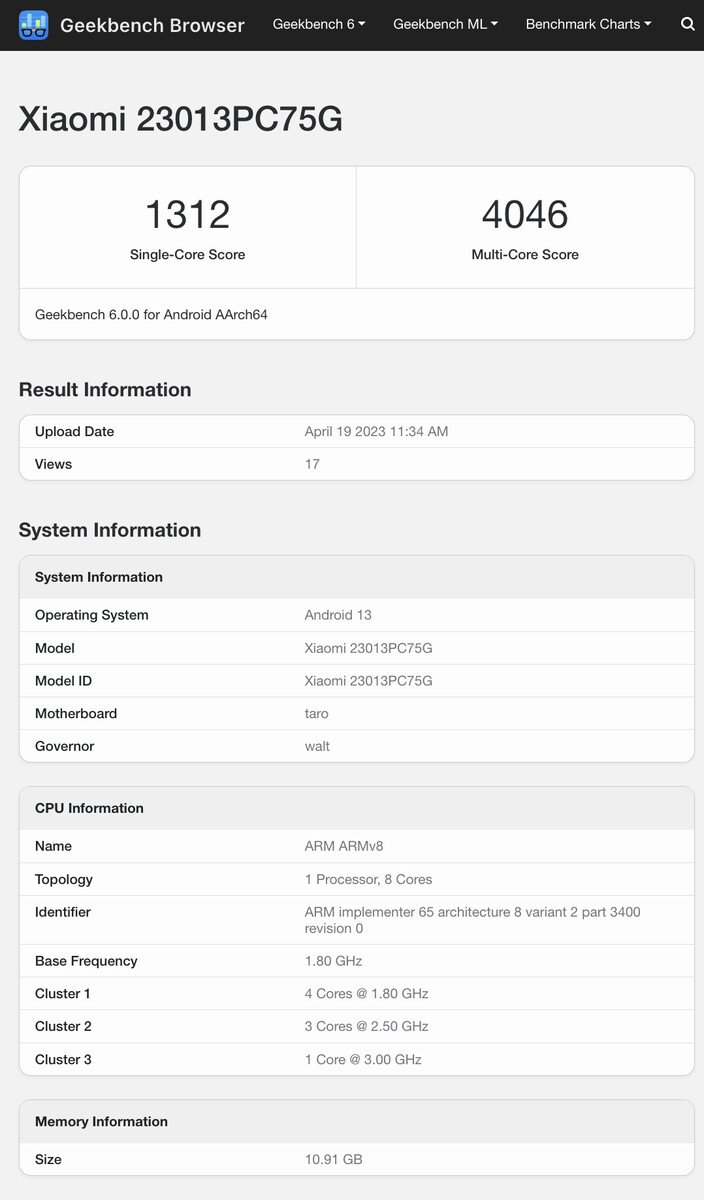Screen dimensions: 704x1200
Task: Expand the Geekbench 6 dropdown menu
Action: [x=319, y=24]
